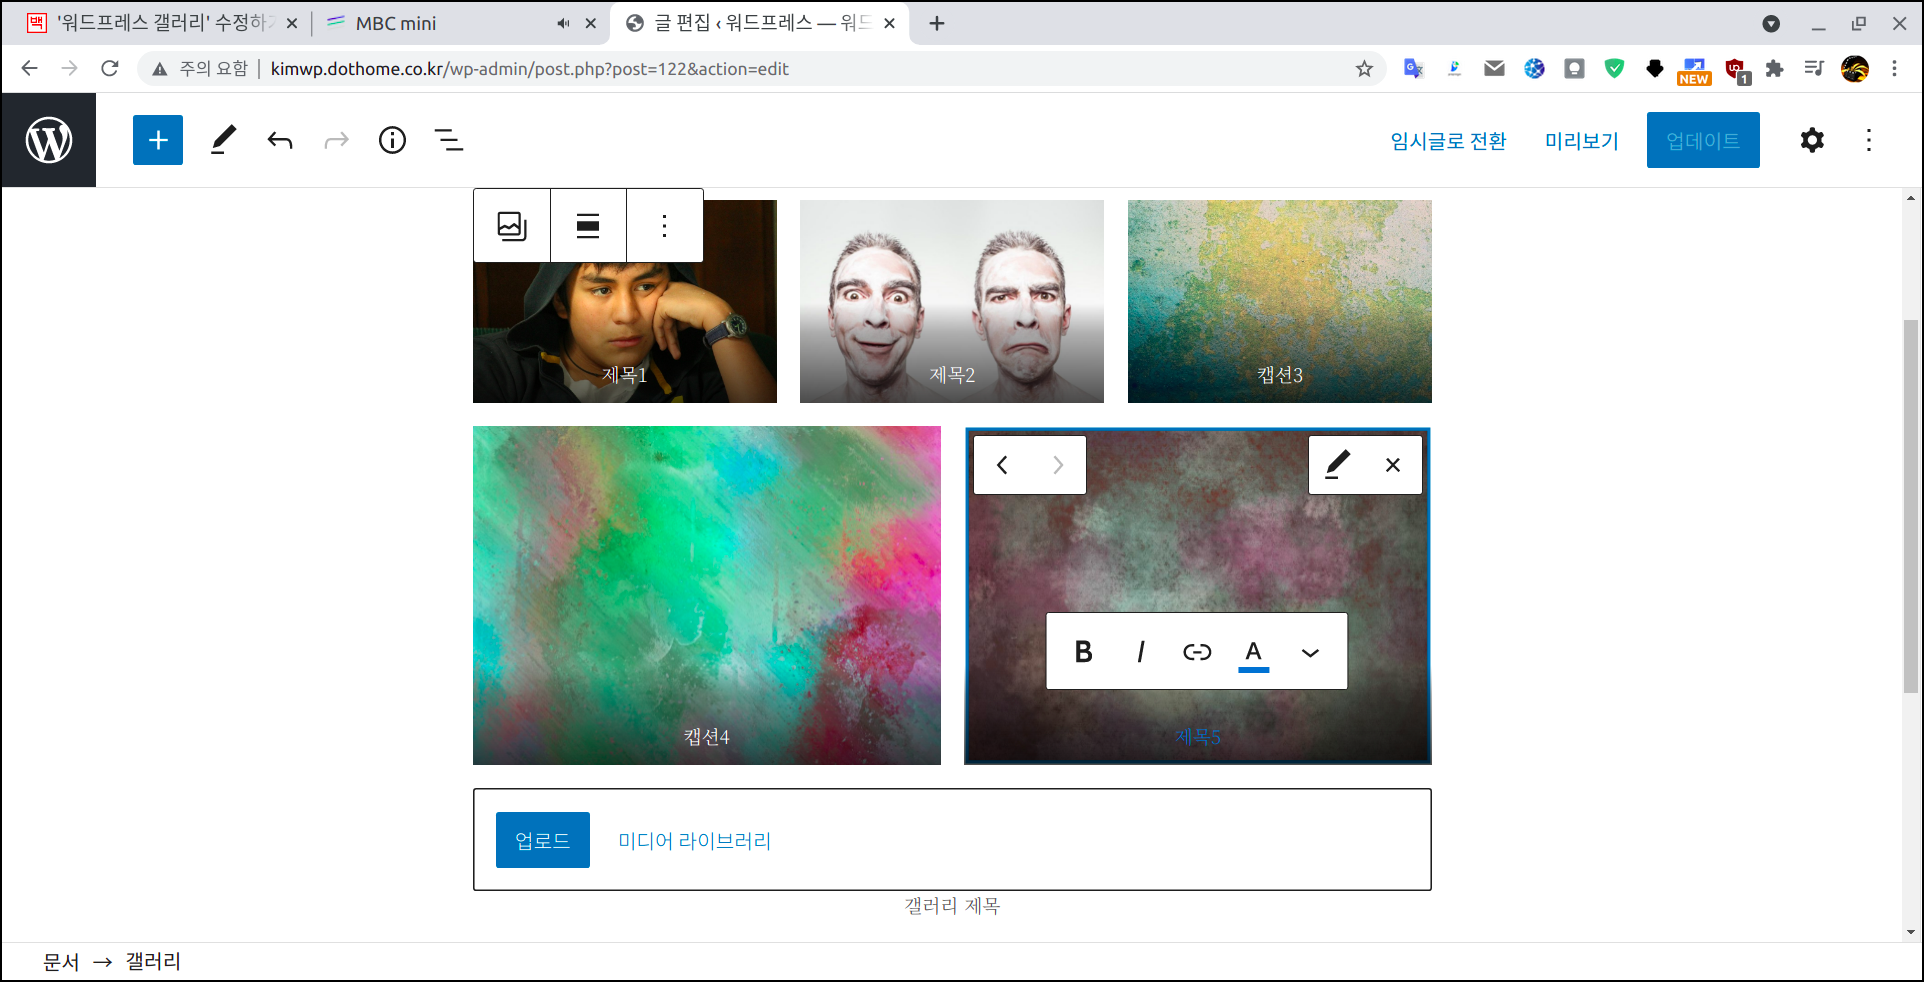
Task: Click 문서 in the breadcrumb
Action: pyautogui.click(x=61, y=962)
